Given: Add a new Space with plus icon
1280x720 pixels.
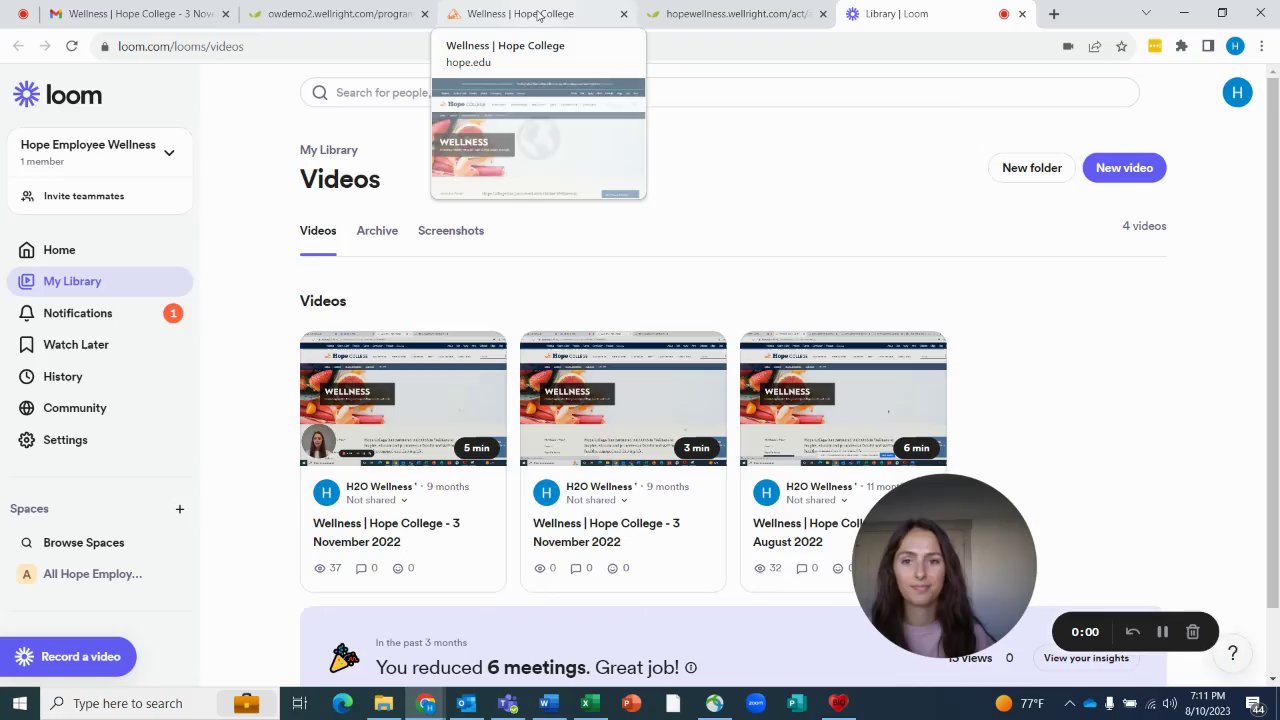Looking at the screenshot, I should click(x=180, y=509).
